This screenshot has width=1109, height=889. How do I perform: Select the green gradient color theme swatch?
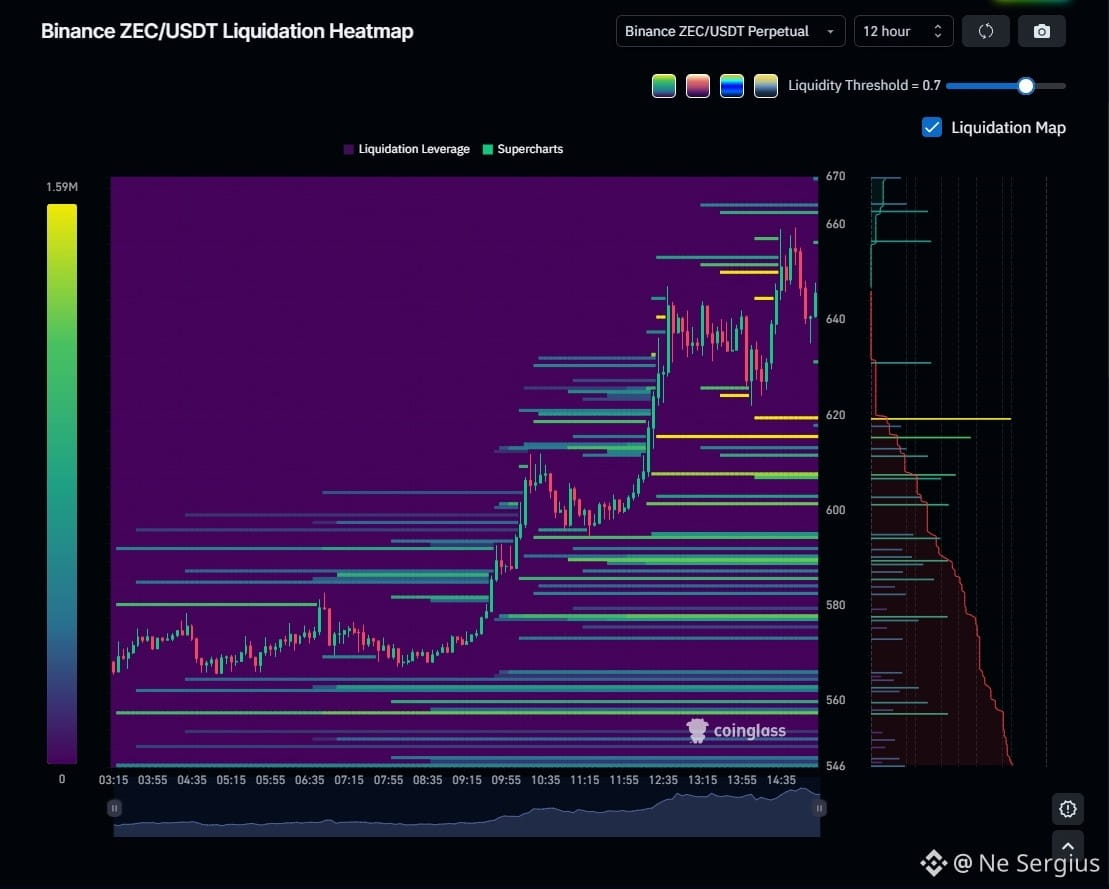(x=663, y=86)
